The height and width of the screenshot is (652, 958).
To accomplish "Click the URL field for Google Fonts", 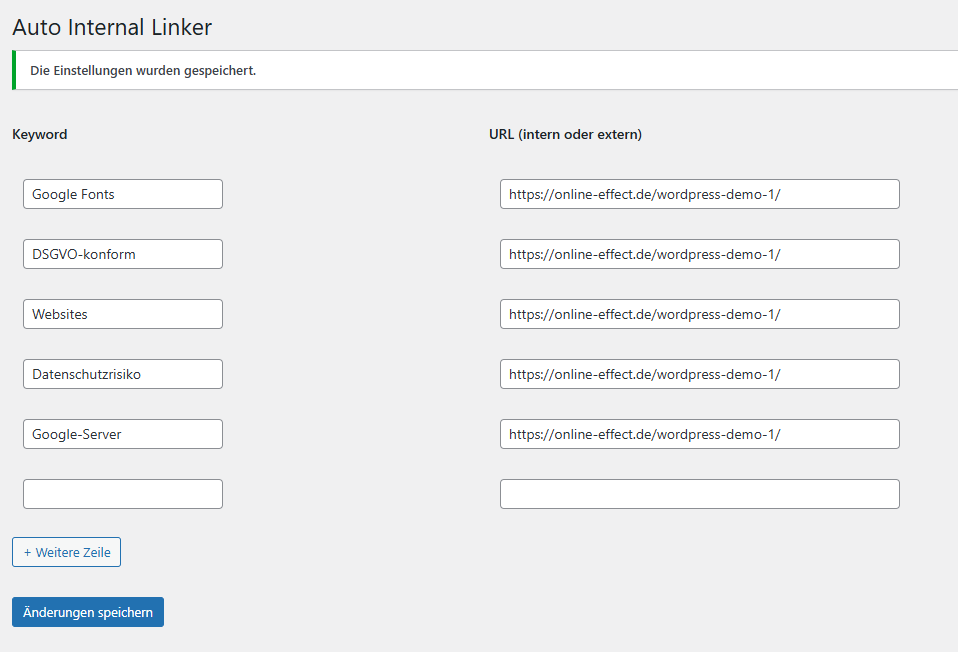I will [700, 194].
